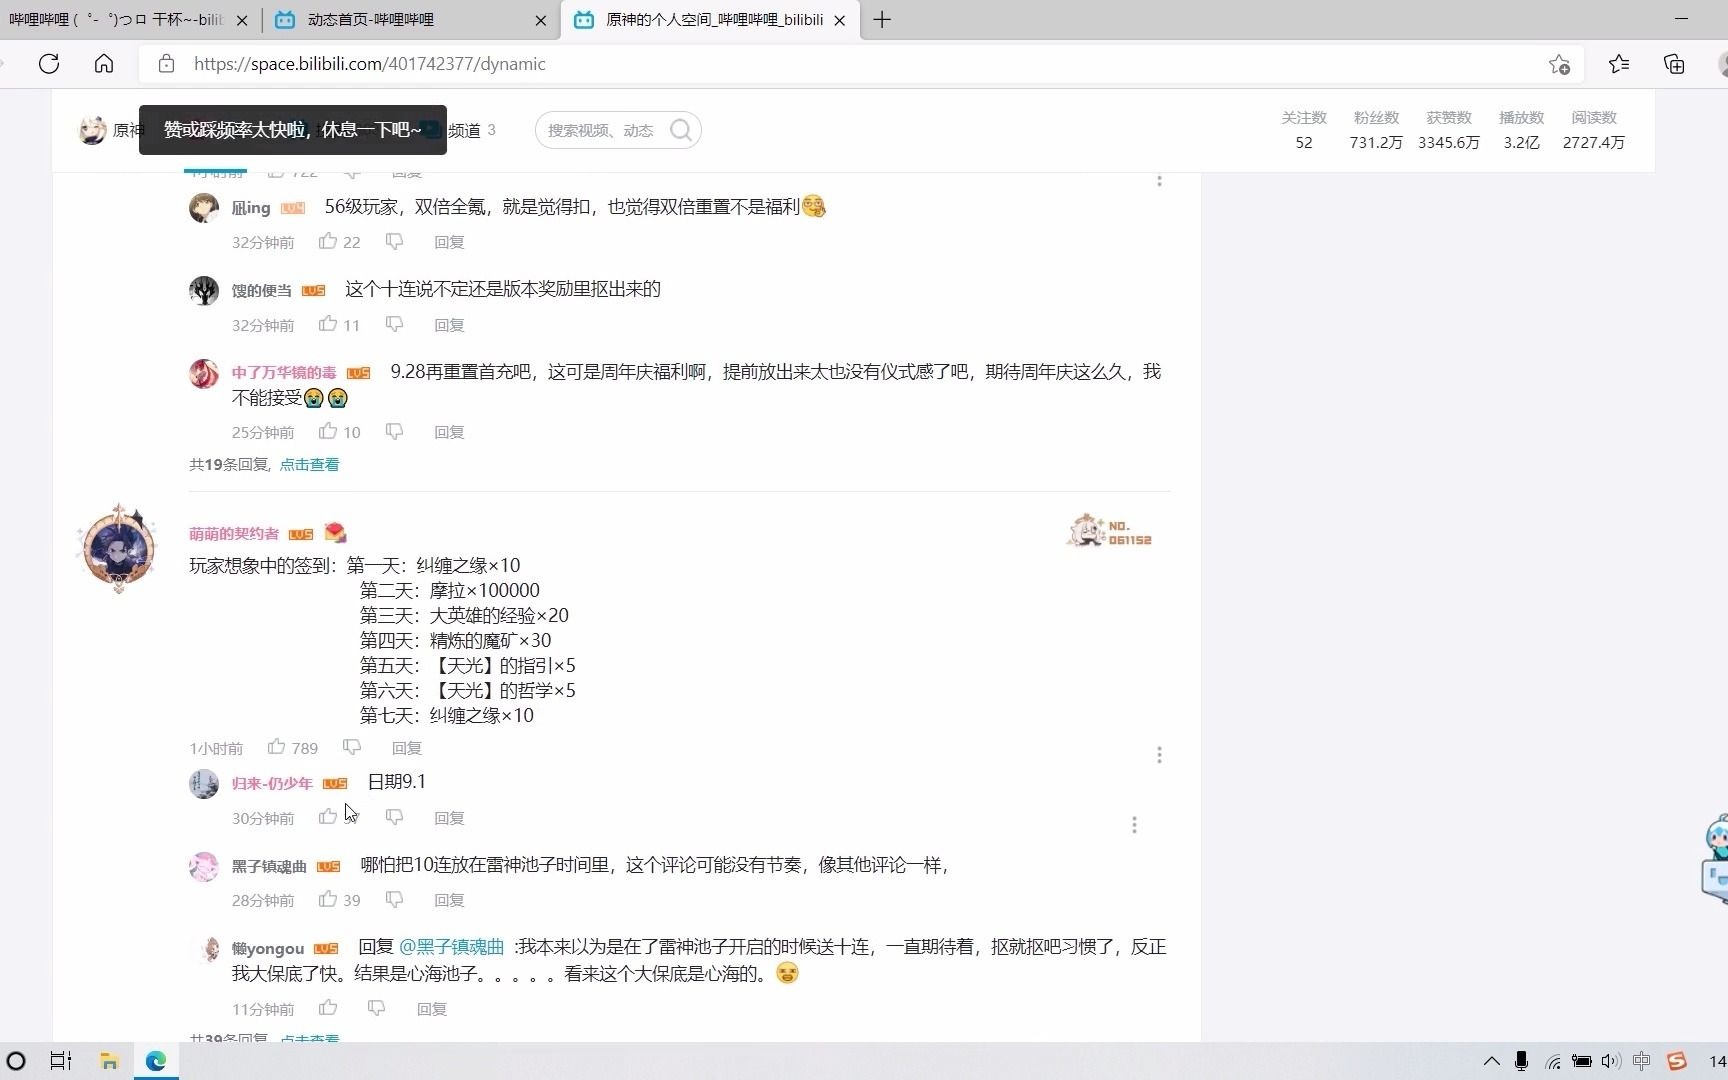This screenshot has width=1728, height=1080.
Task: Open more options for 日期9.1 reply
Action: (1134, 825)
